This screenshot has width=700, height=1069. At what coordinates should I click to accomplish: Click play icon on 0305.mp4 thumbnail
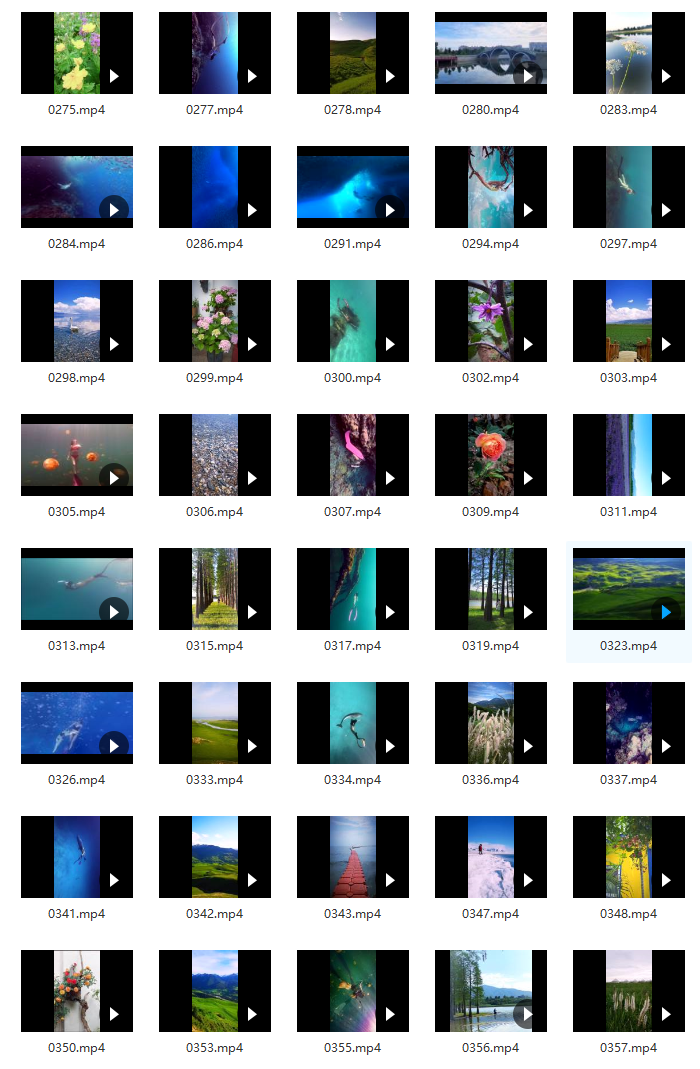pos(114,478)
